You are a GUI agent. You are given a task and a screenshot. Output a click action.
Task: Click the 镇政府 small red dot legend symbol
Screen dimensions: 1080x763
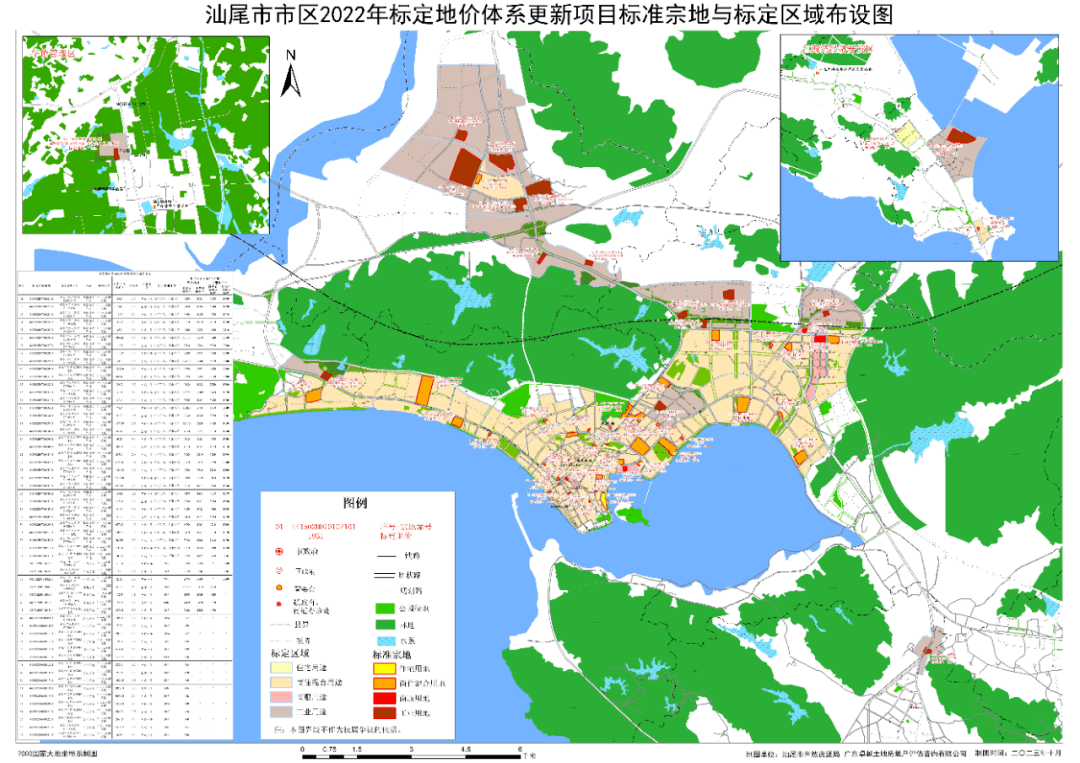[x=279, y=604]
